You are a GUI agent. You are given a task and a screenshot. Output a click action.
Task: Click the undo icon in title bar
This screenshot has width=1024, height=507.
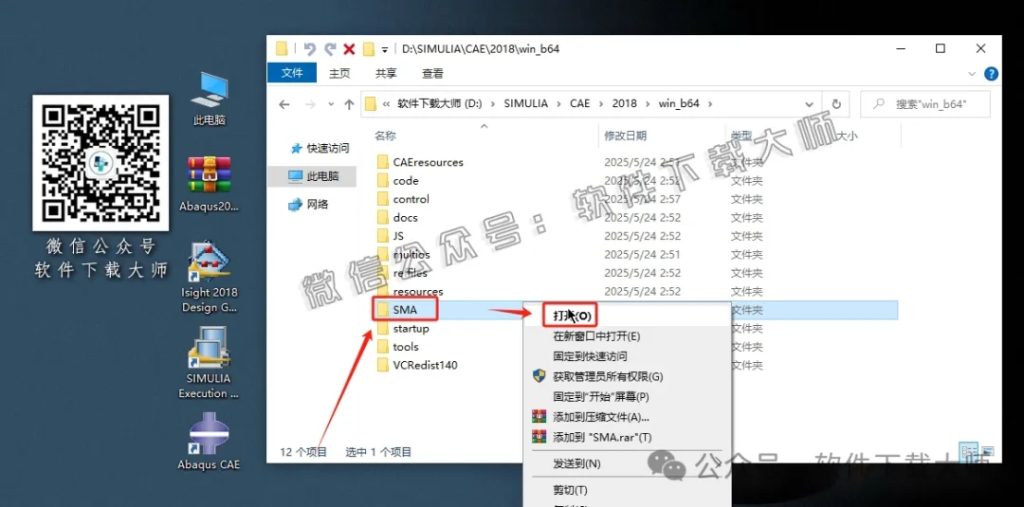click(310, 48)
